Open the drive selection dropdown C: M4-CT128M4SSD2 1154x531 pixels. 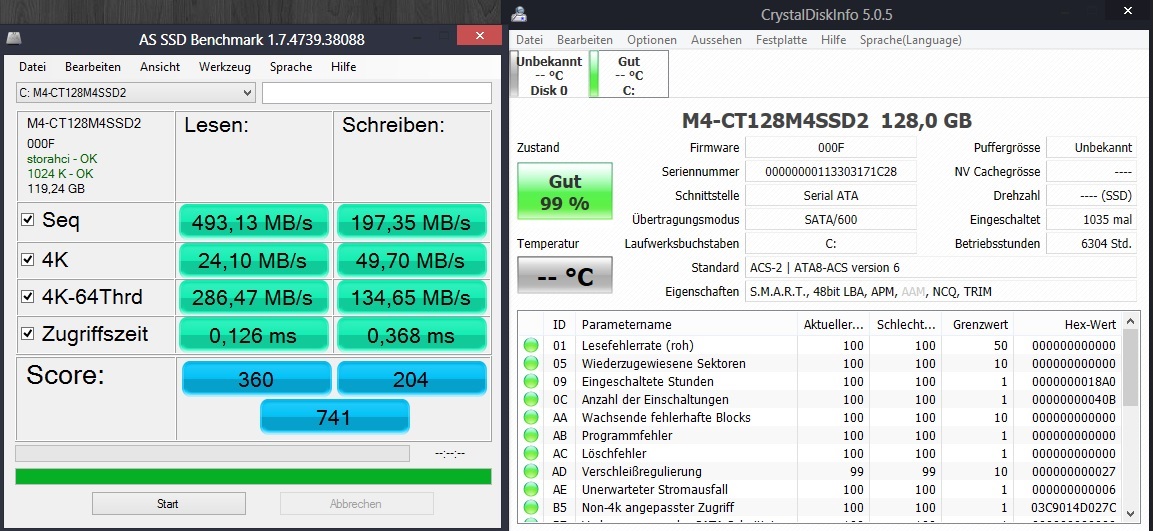click(135, 93)
